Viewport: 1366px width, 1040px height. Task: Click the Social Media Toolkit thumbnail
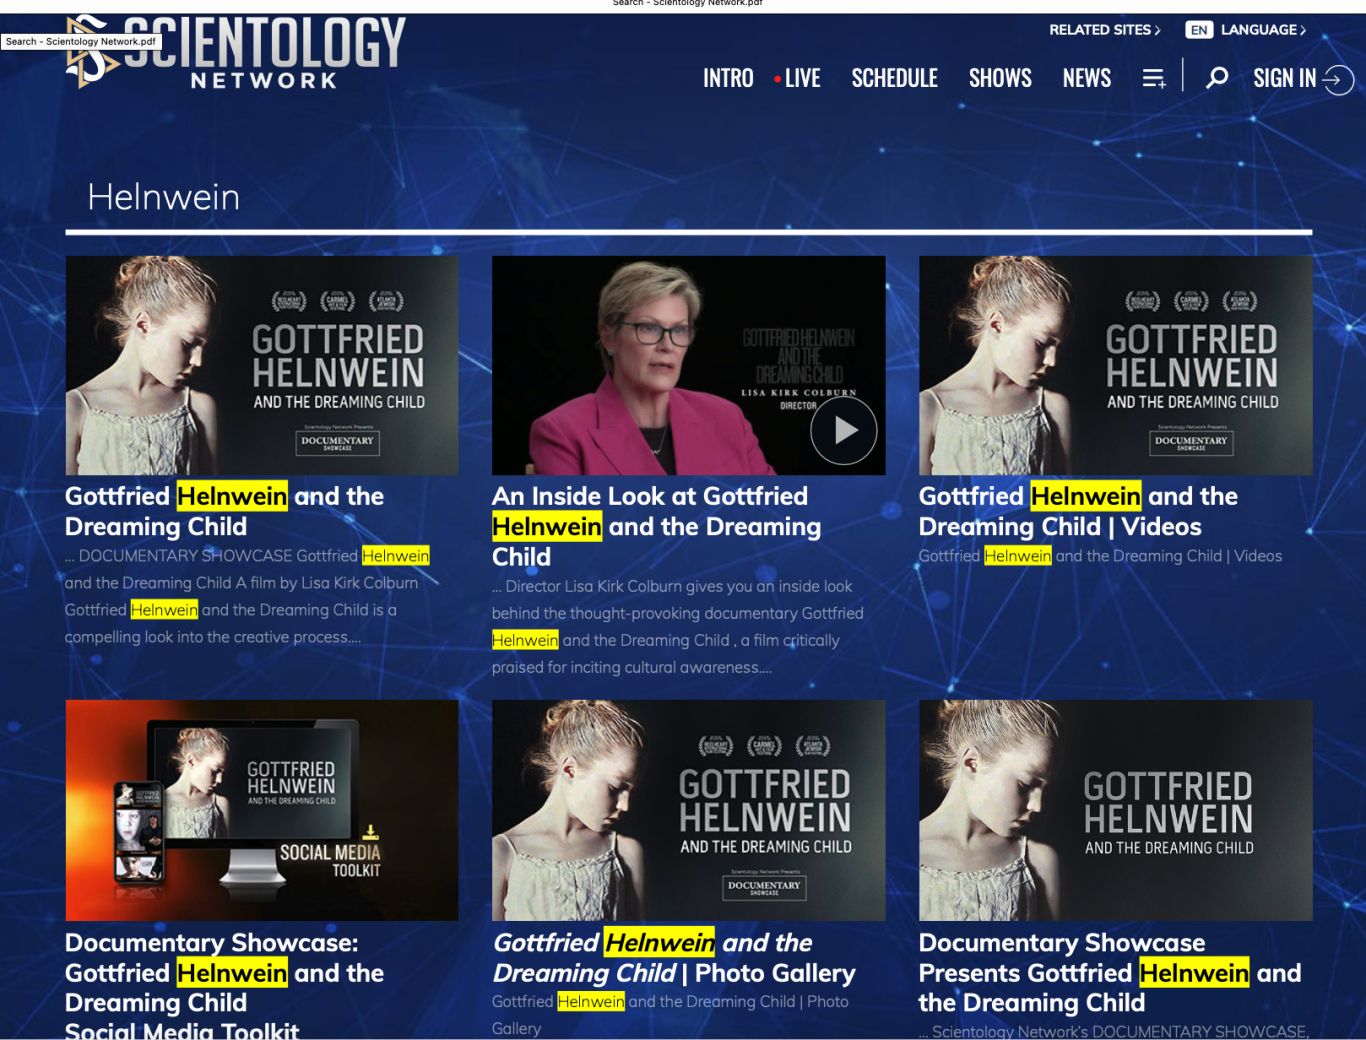click(262, 810)
